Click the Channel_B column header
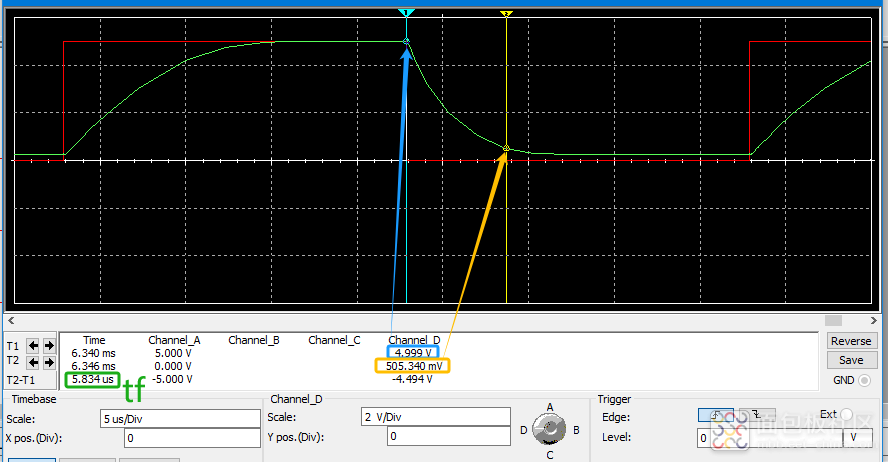Image resolution: width=888 pixels, height=462 pixels. click(x=254, y=340)
